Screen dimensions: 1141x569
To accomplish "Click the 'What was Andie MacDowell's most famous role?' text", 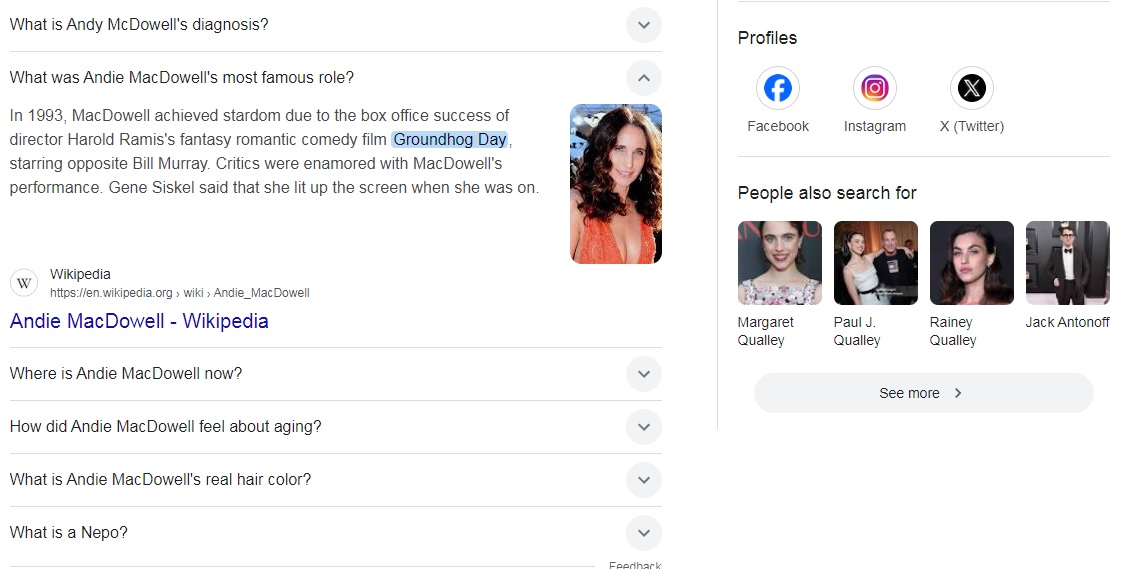I will coord(182,78).
